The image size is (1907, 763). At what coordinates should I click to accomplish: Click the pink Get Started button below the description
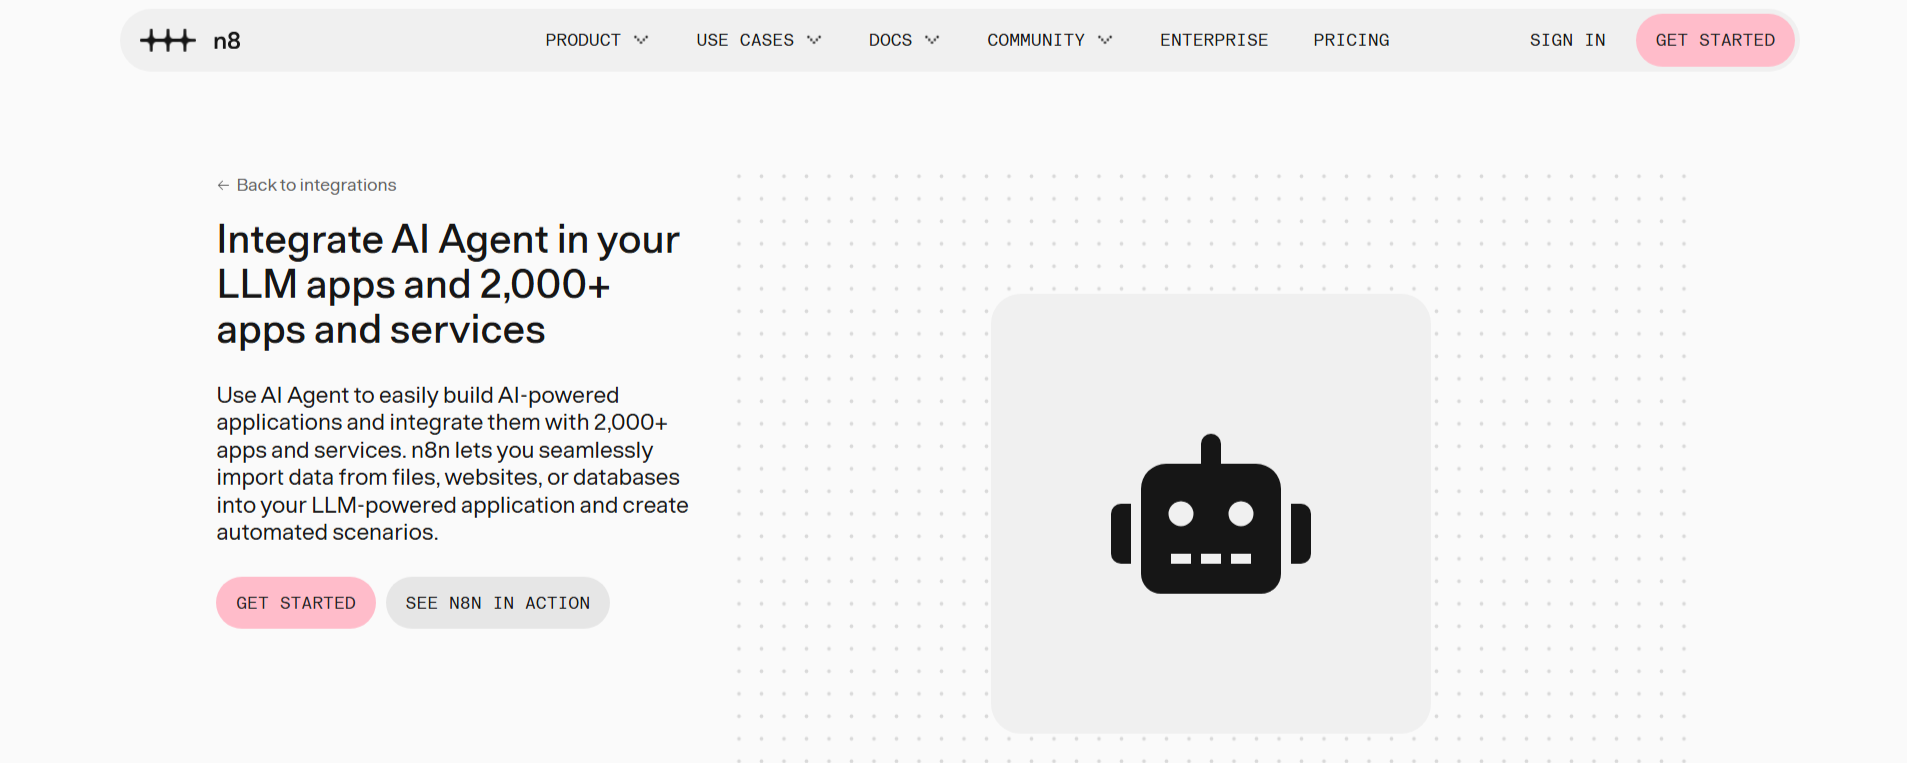coord(296,603)
